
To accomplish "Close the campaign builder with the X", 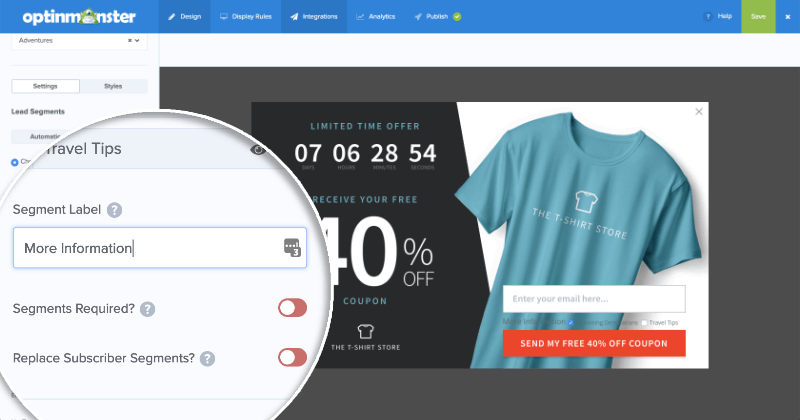I will (787, 16).
